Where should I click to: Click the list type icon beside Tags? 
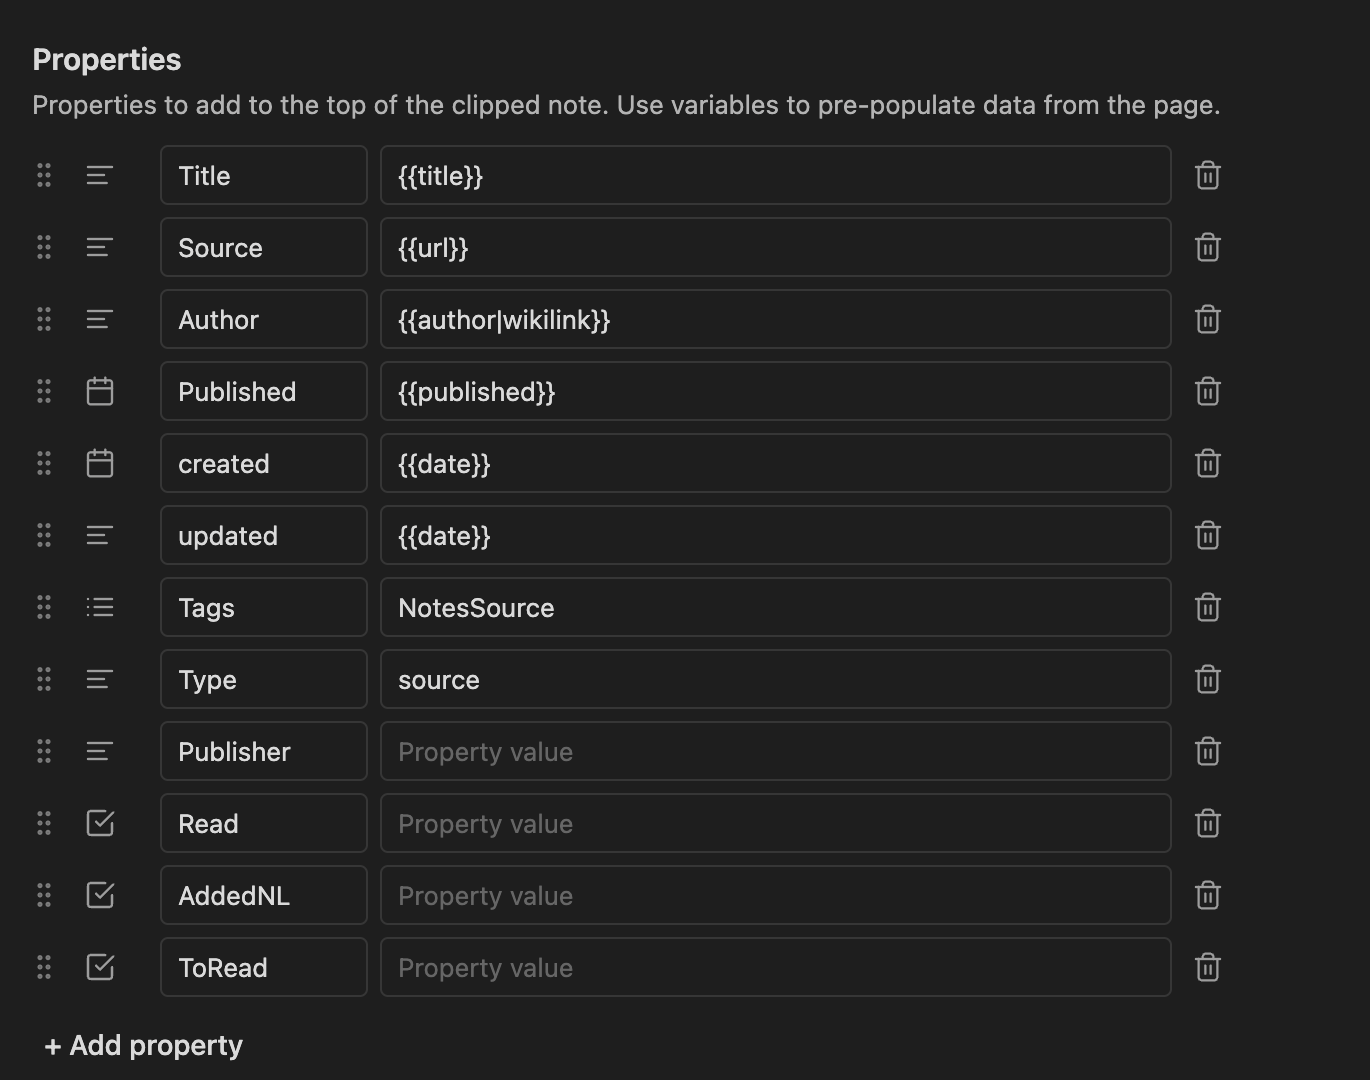pos(99,607)
